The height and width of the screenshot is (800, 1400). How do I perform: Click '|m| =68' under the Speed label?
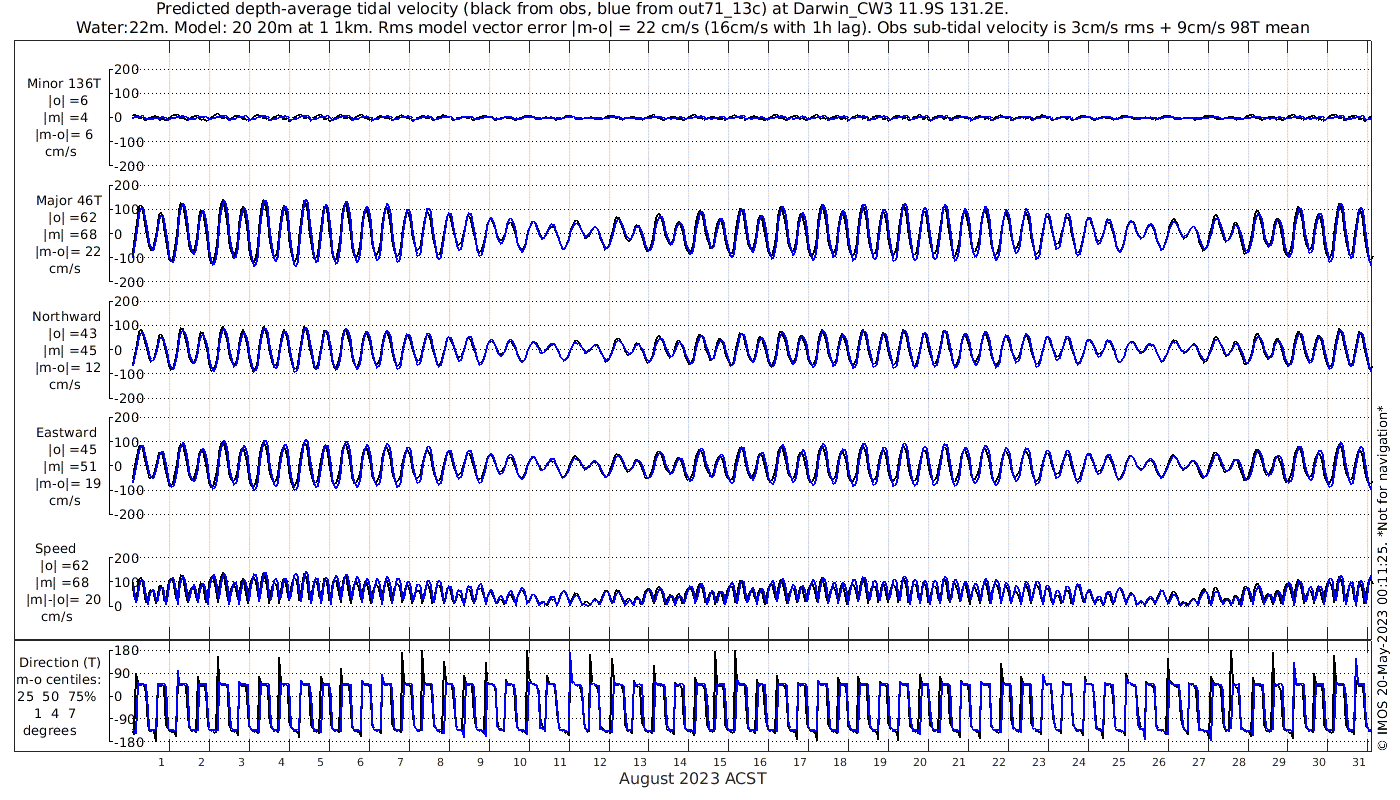click(x=65, y=583)
